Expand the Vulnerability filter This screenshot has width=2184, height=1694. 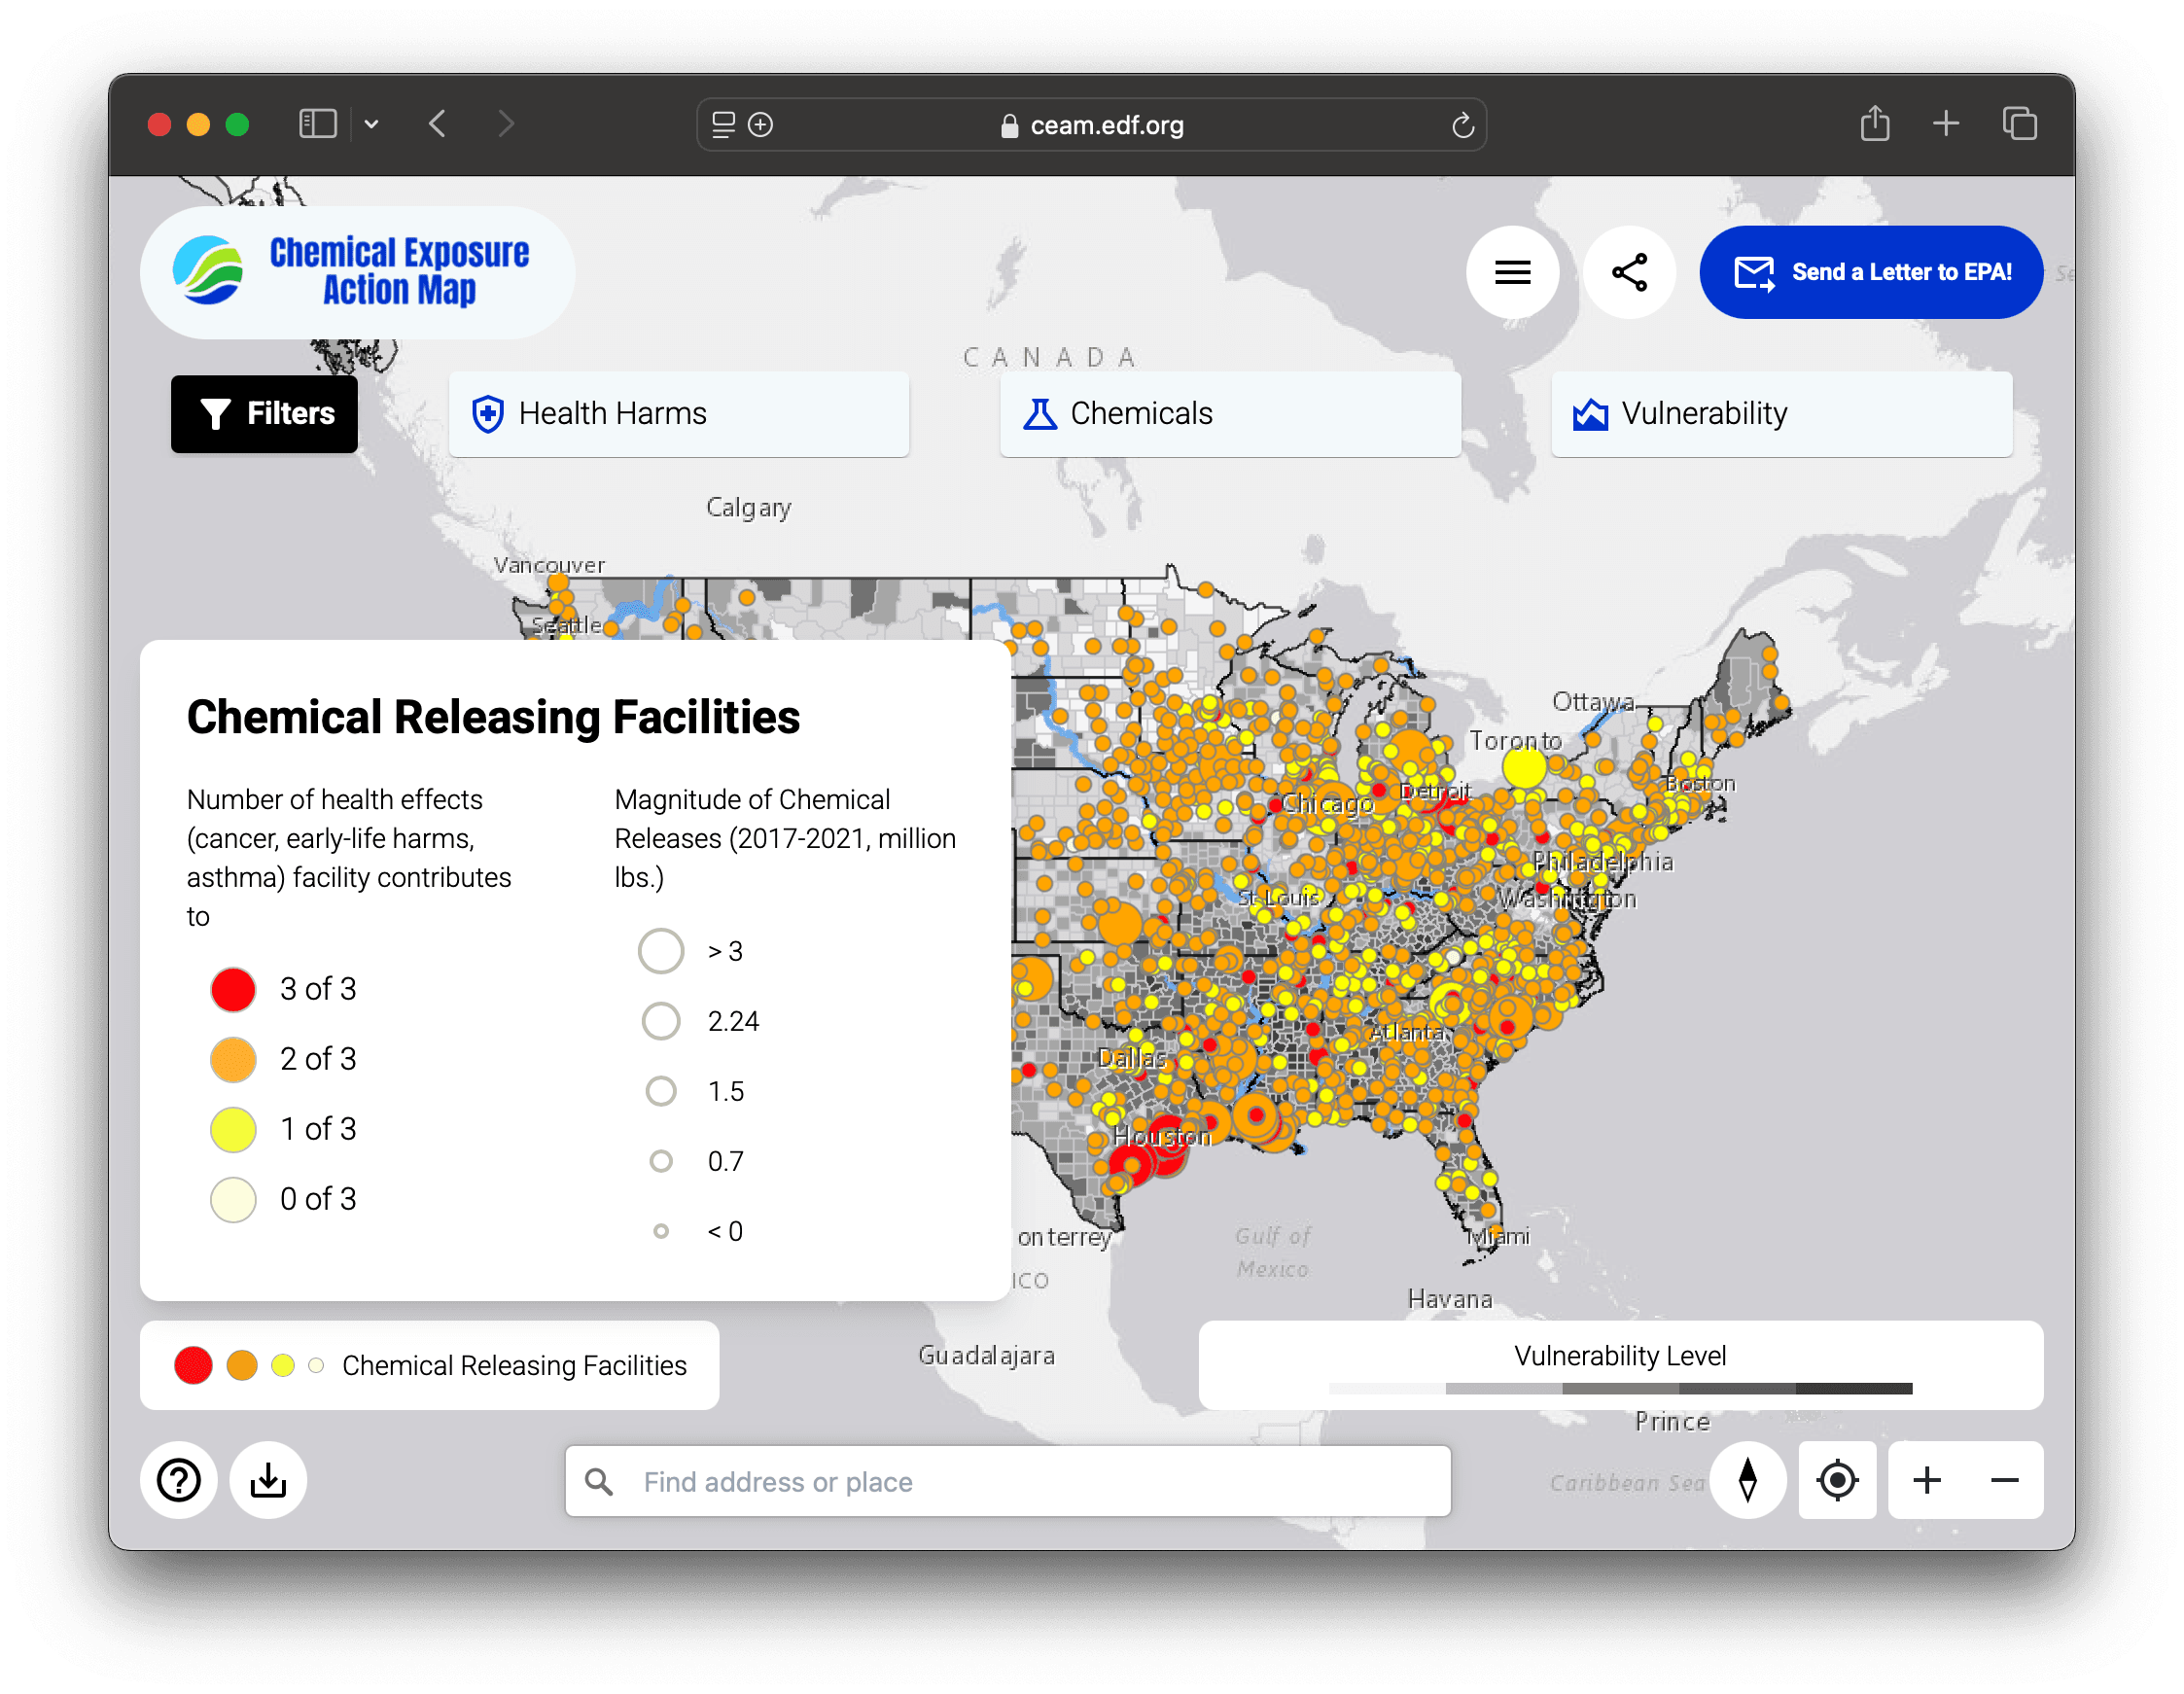[x=1781, y=414]
